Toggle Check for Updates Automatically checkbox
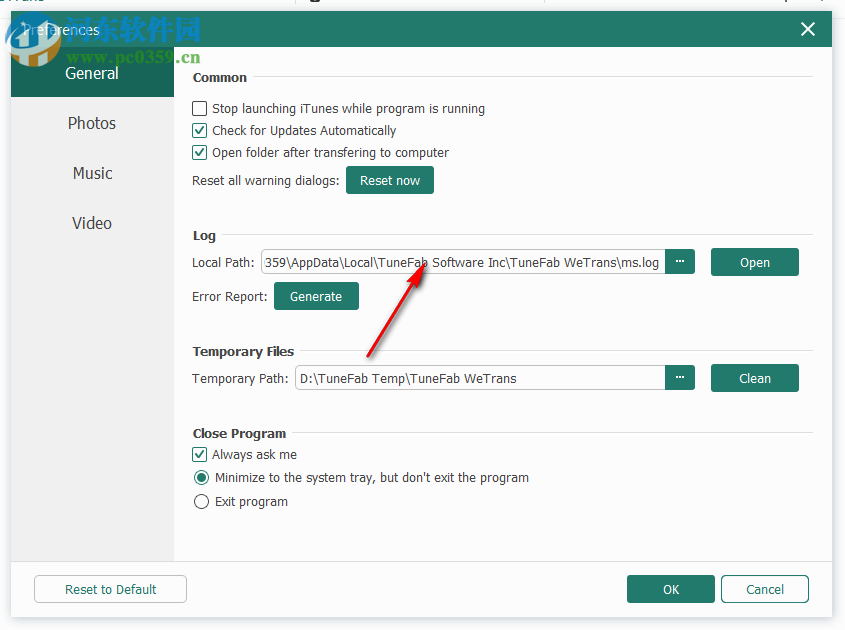Viewport: 845px width, 630px height. [x=199, y=130]
